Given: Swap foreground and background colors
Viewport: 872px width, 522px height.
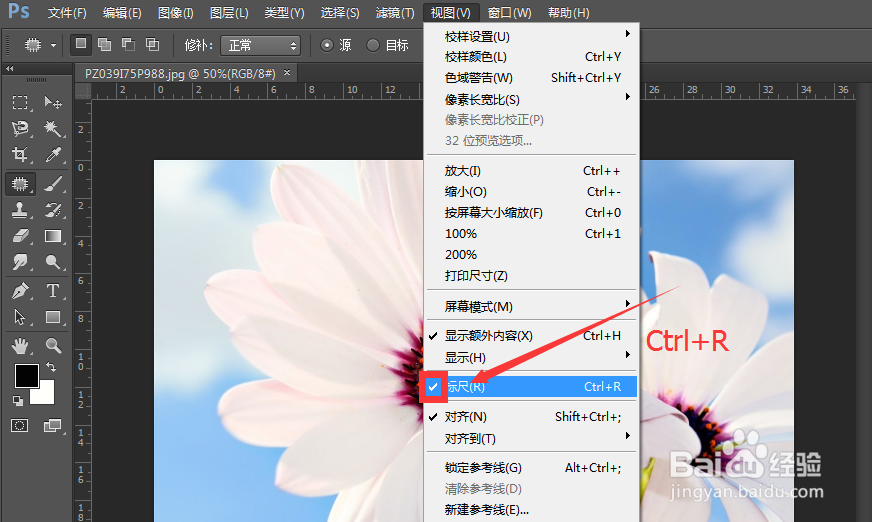Looking at the screenshot, I should click(x=51, y=367).
